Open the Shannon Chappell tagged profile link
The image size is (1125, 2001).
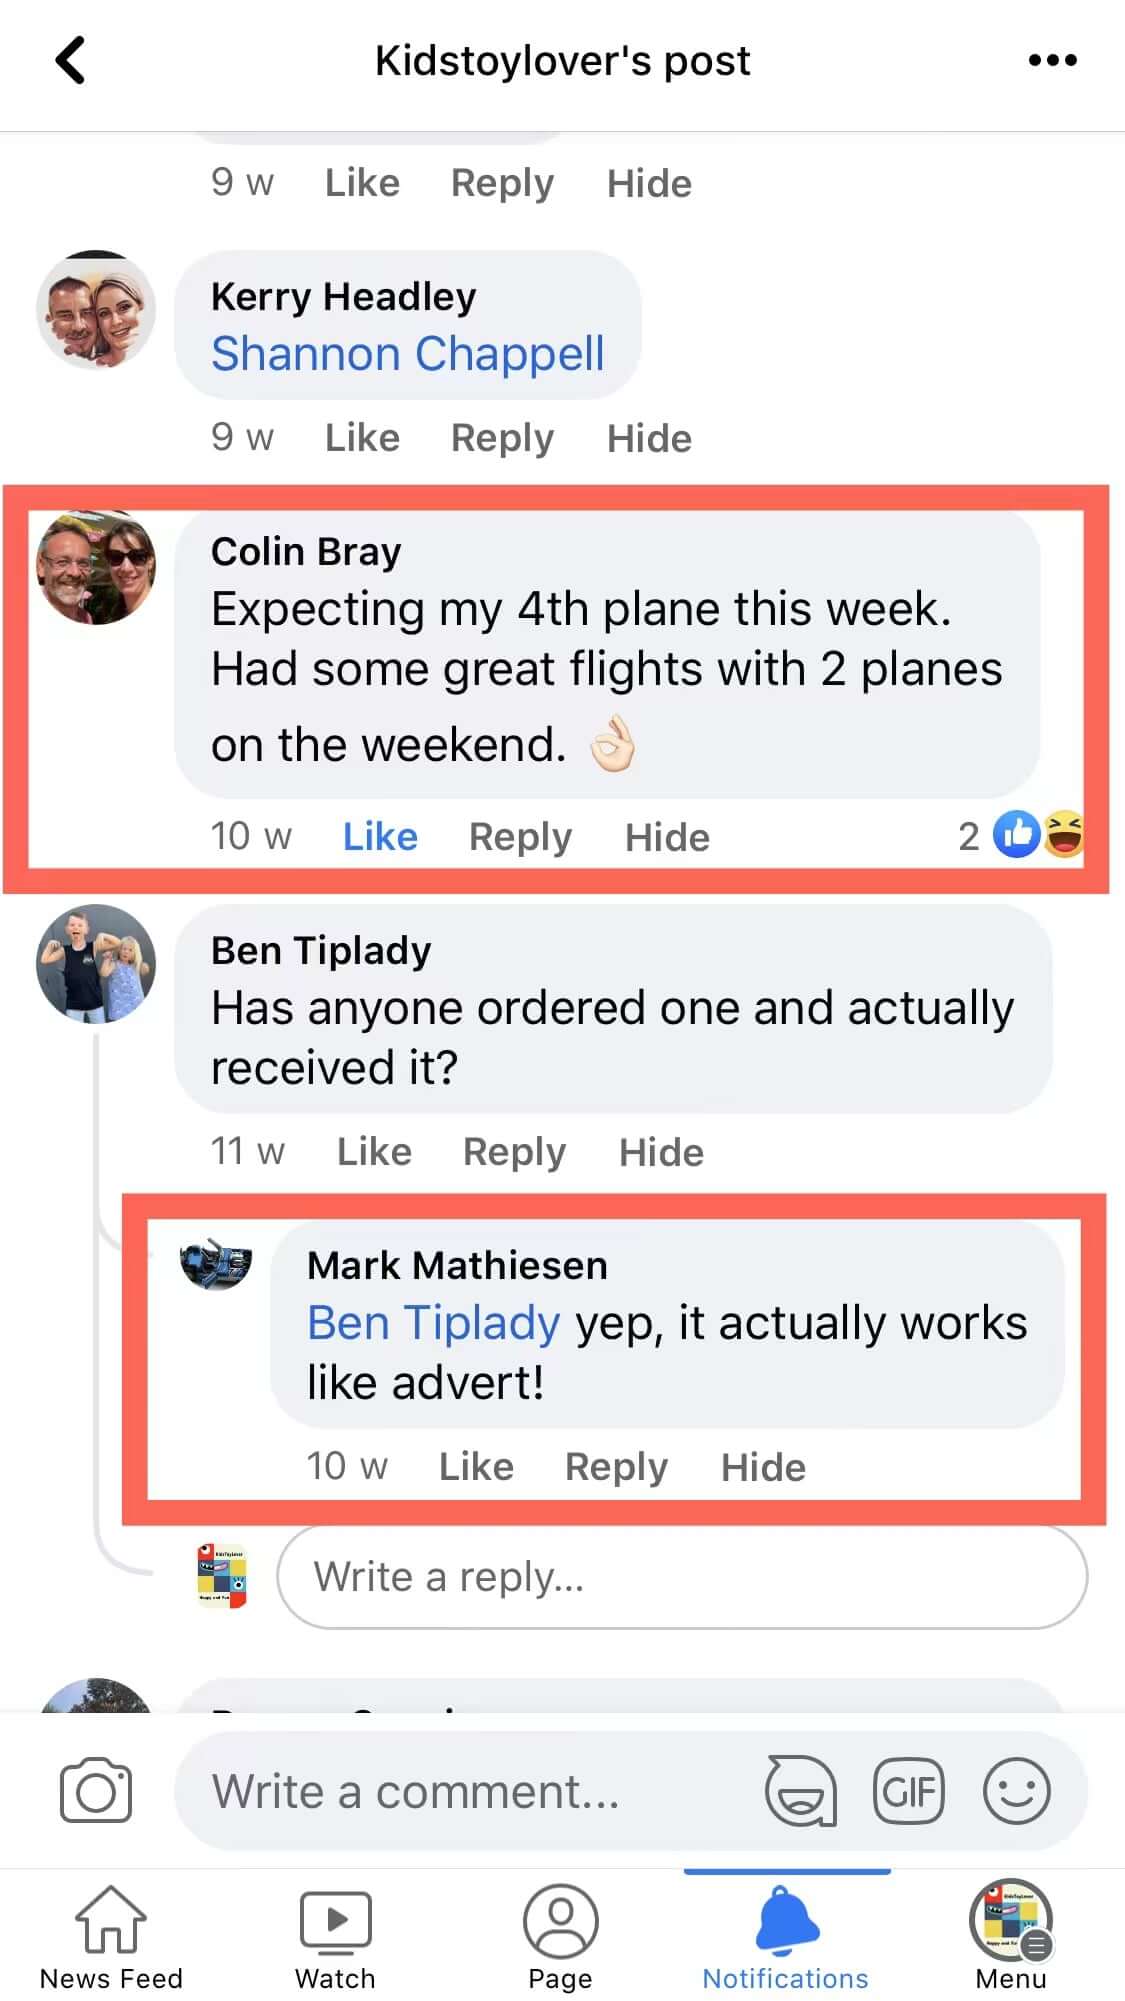tap(408, 354)
